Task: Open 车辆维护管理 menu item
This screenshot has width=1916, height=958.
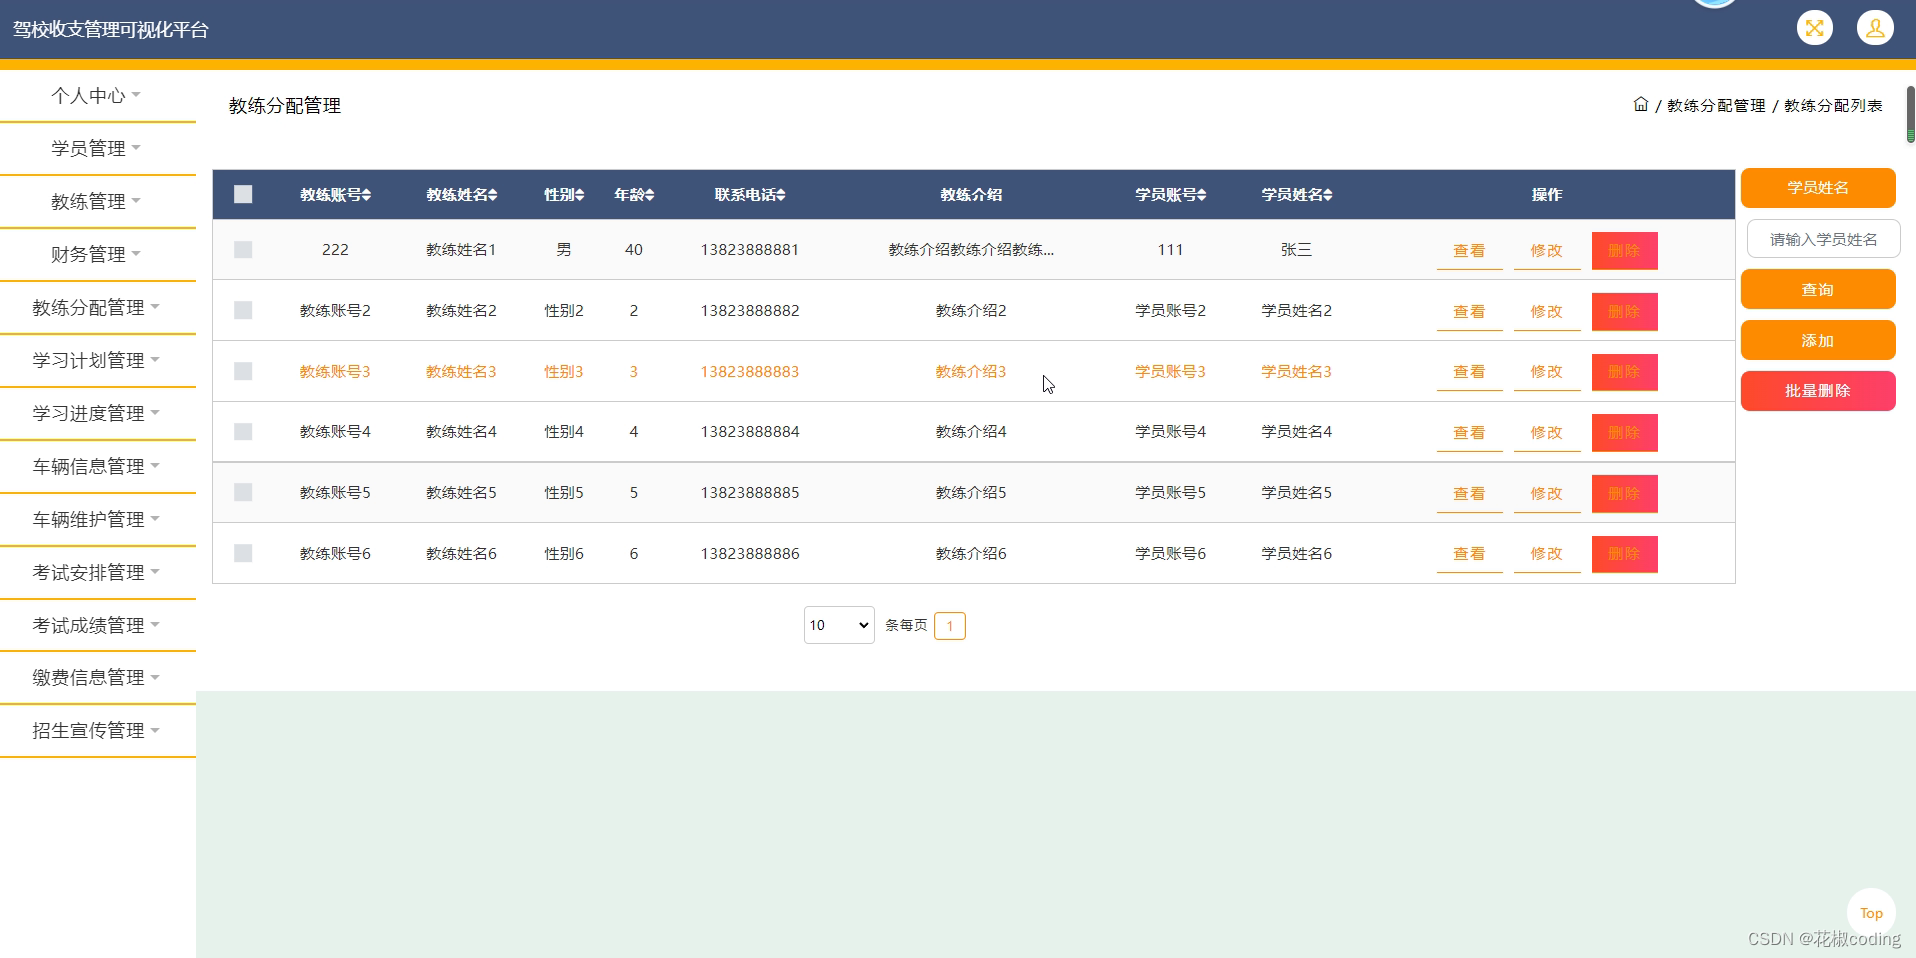Action: point(97,520)
